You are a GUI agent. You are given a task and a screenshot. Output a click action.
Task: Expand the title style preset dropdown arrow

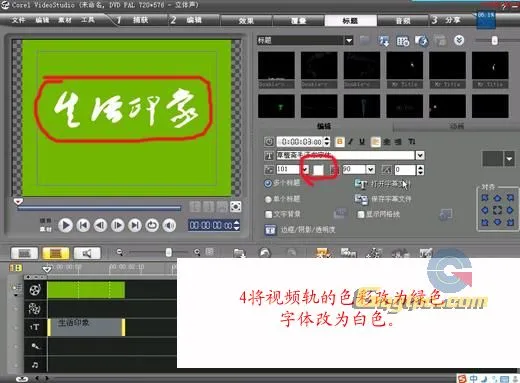tap(509, 159)
